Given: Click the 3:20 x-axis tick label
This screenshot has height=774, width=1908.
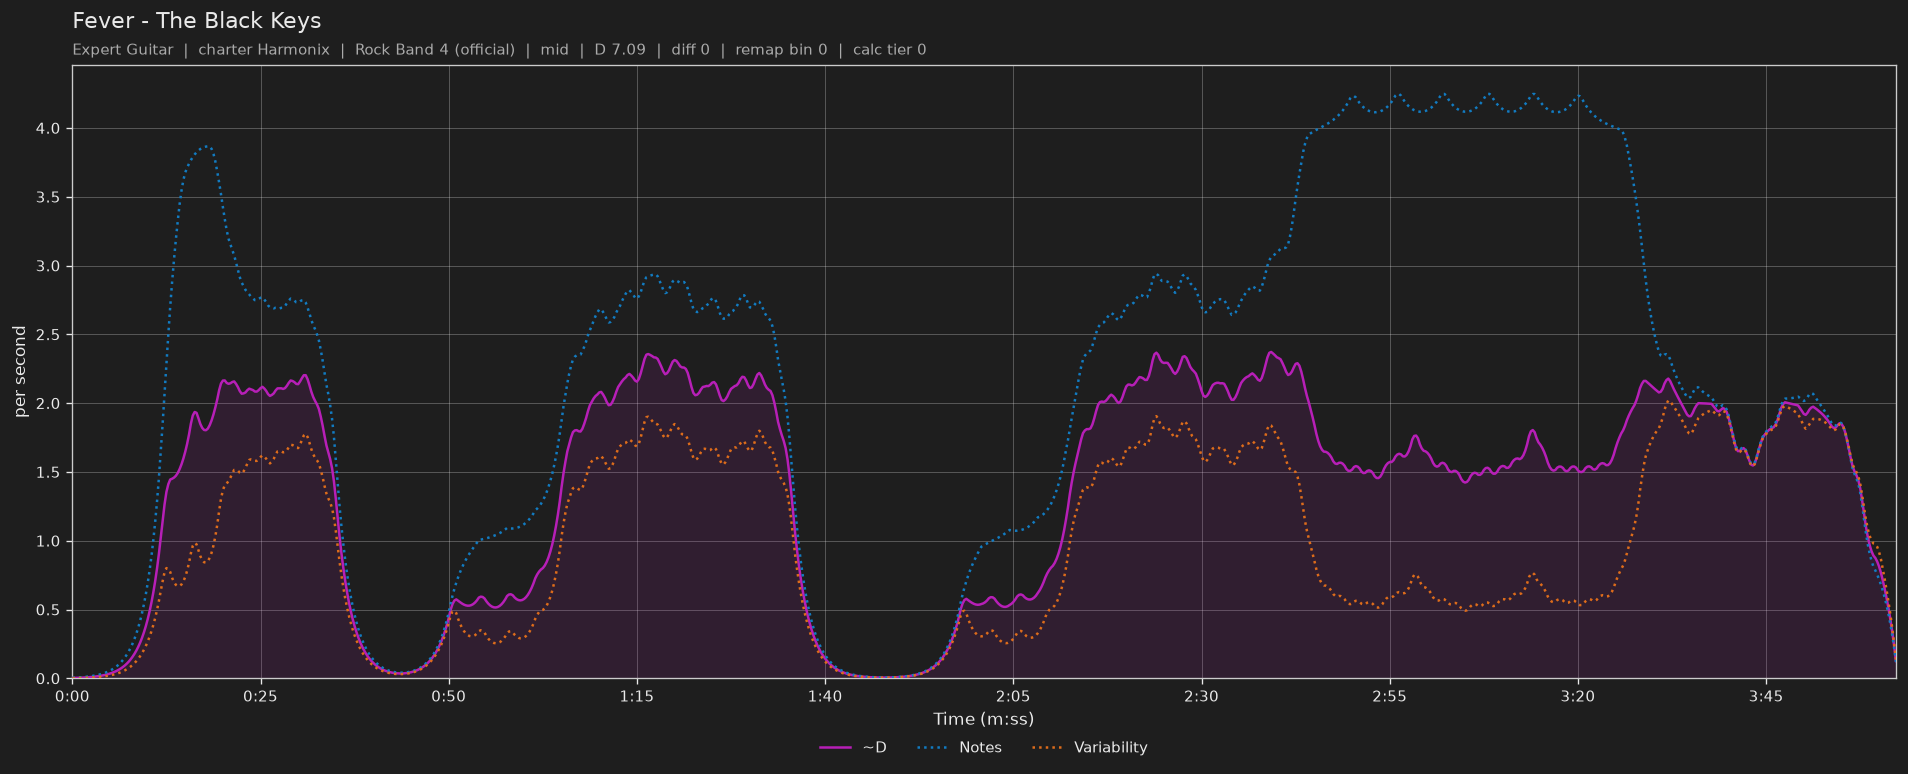Looking at the screenshot, I should 1578,697.
